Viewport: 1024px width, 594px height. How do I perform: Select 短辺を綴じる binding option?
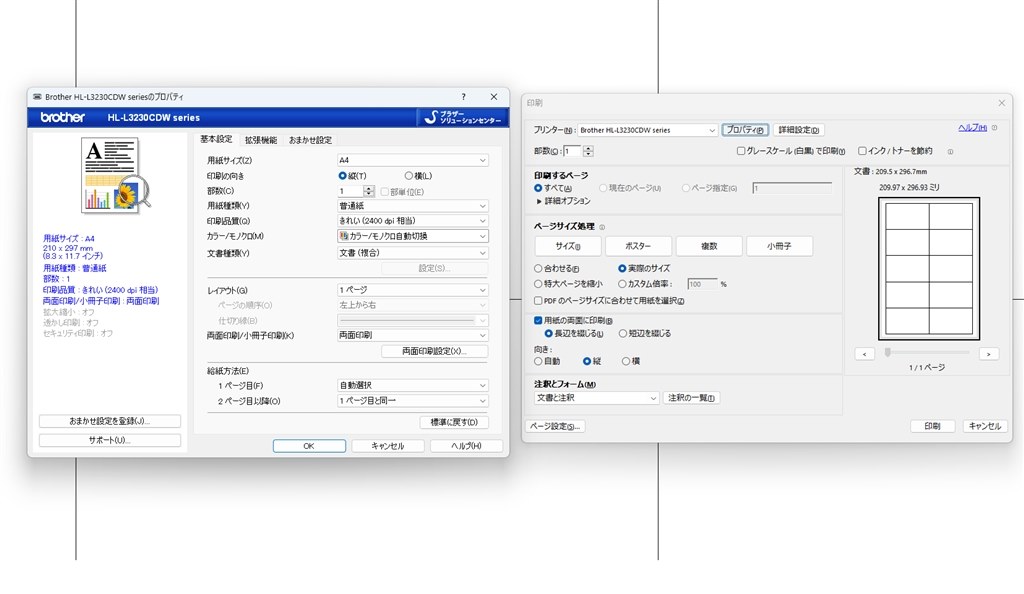623,333
